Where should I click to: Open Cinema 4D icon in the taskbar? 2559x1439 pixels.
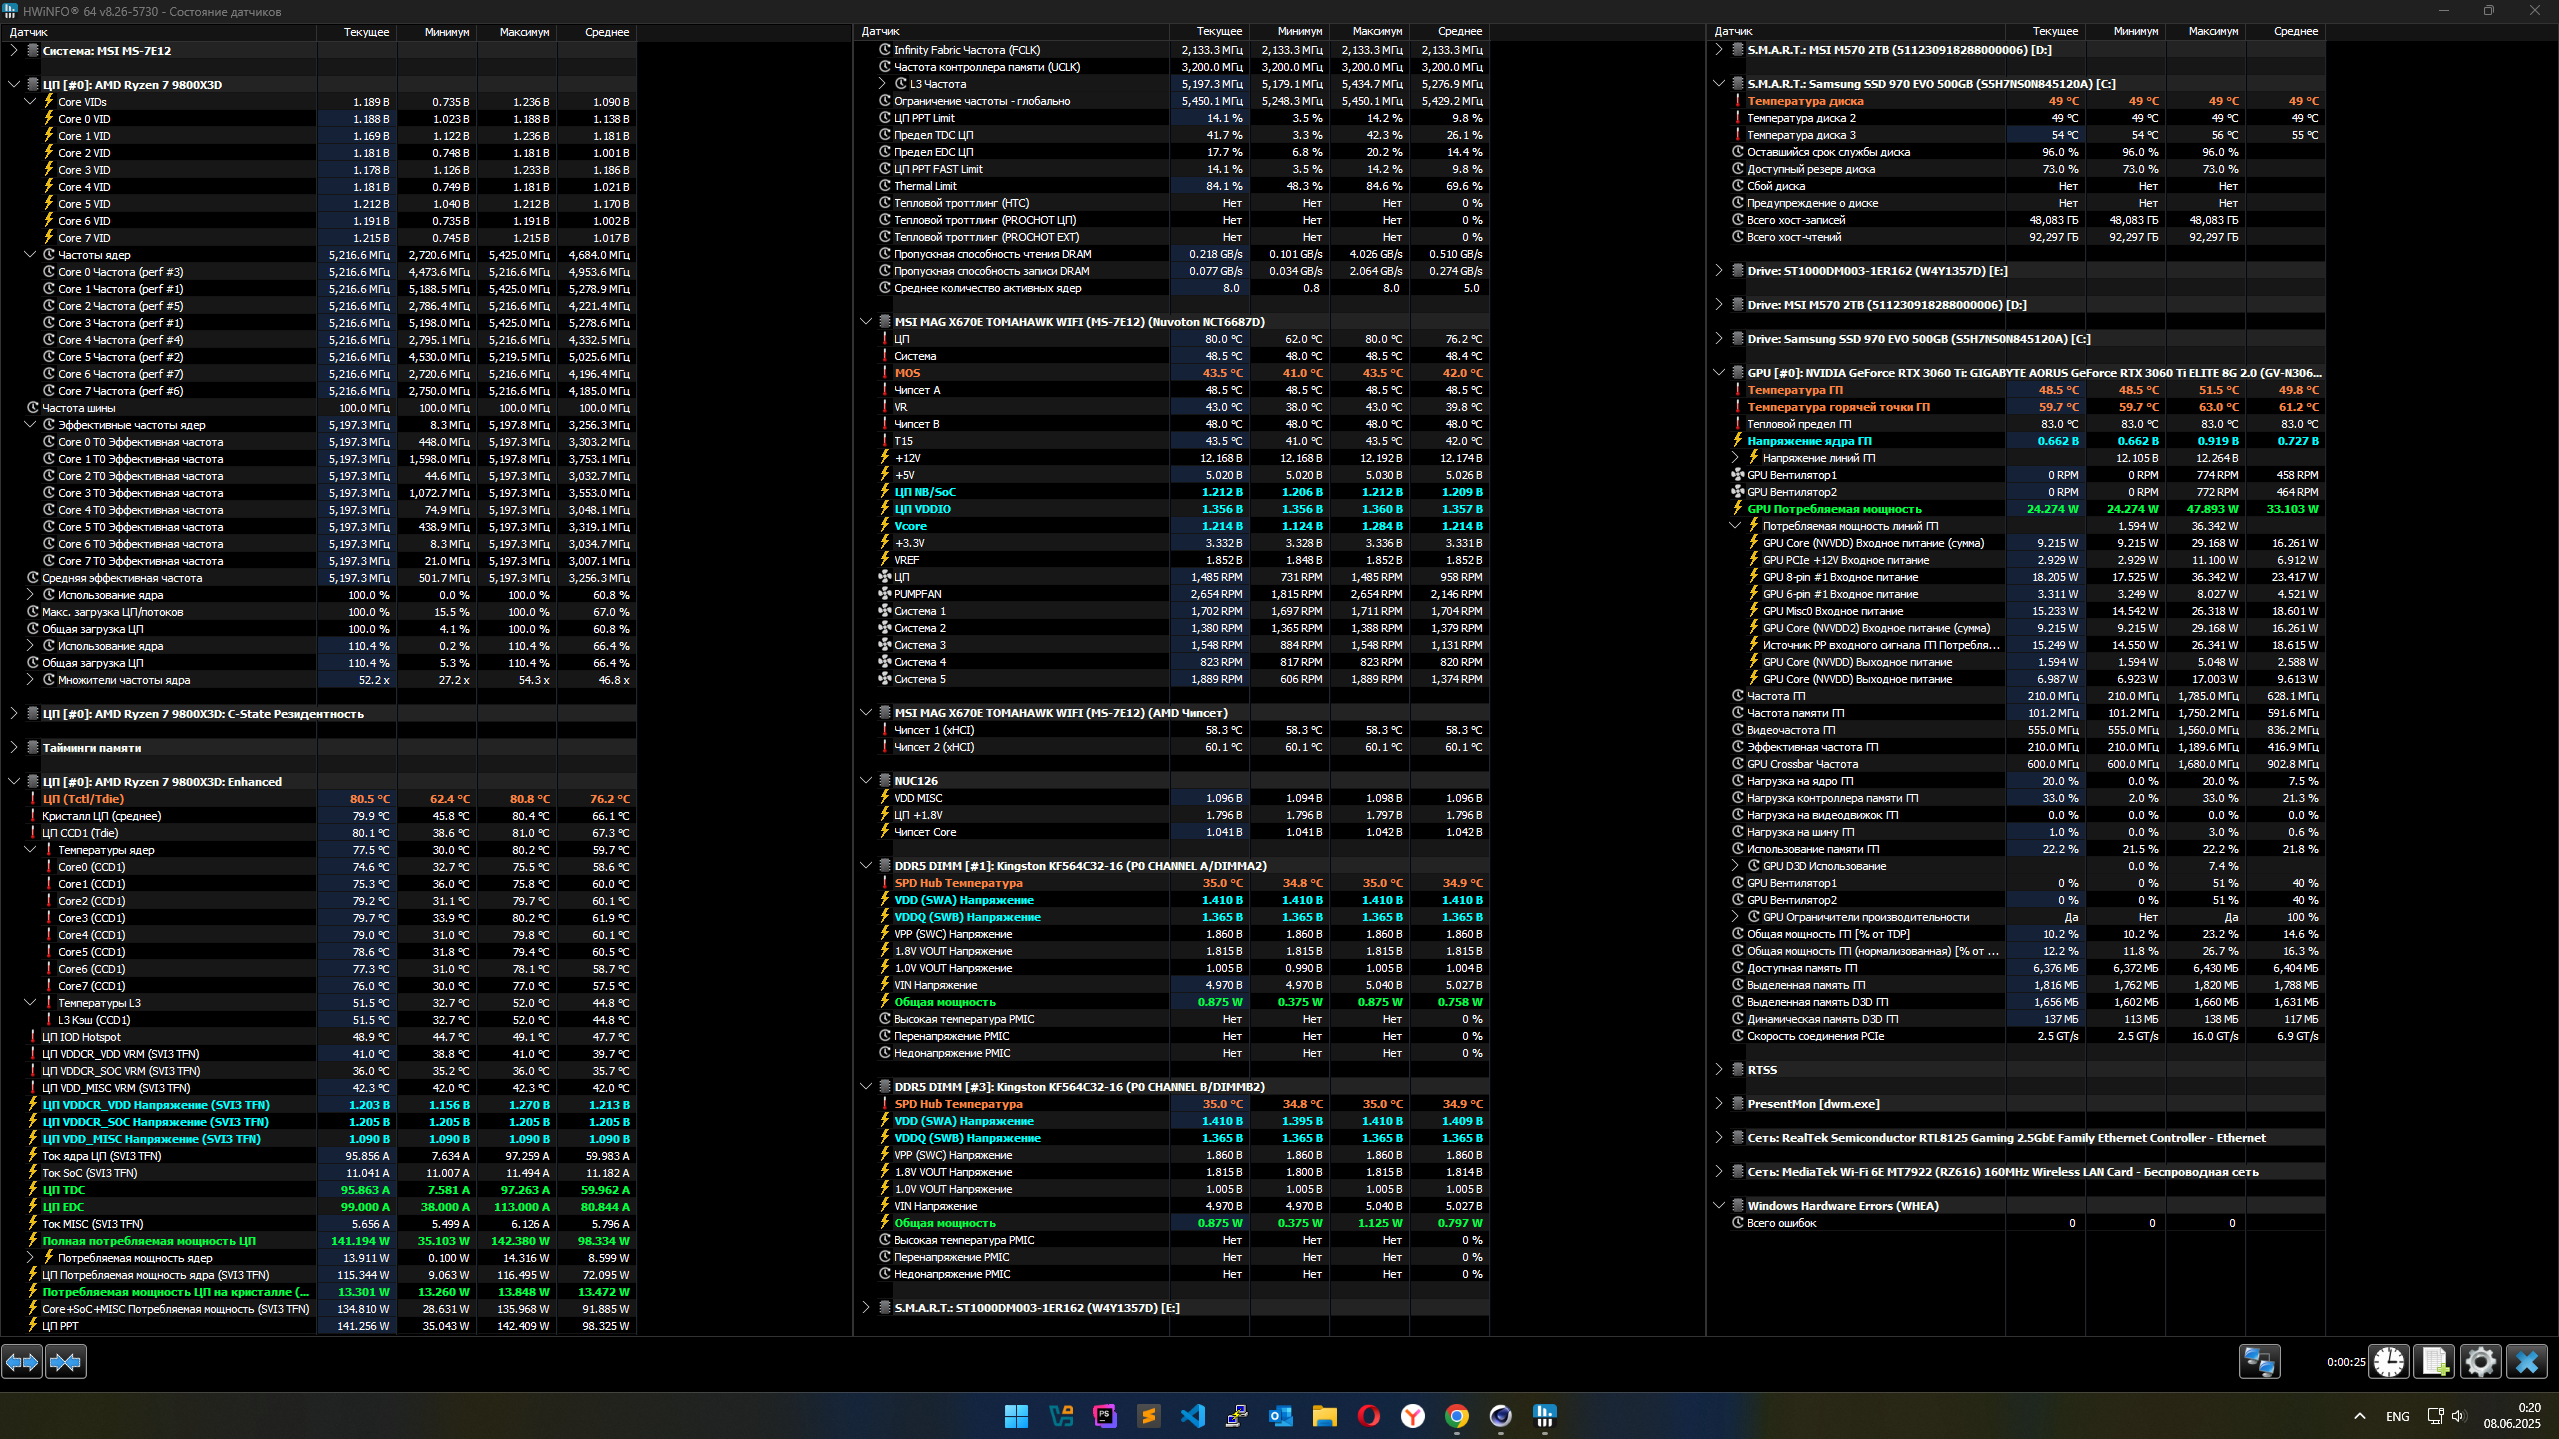pos(1500,1416)
